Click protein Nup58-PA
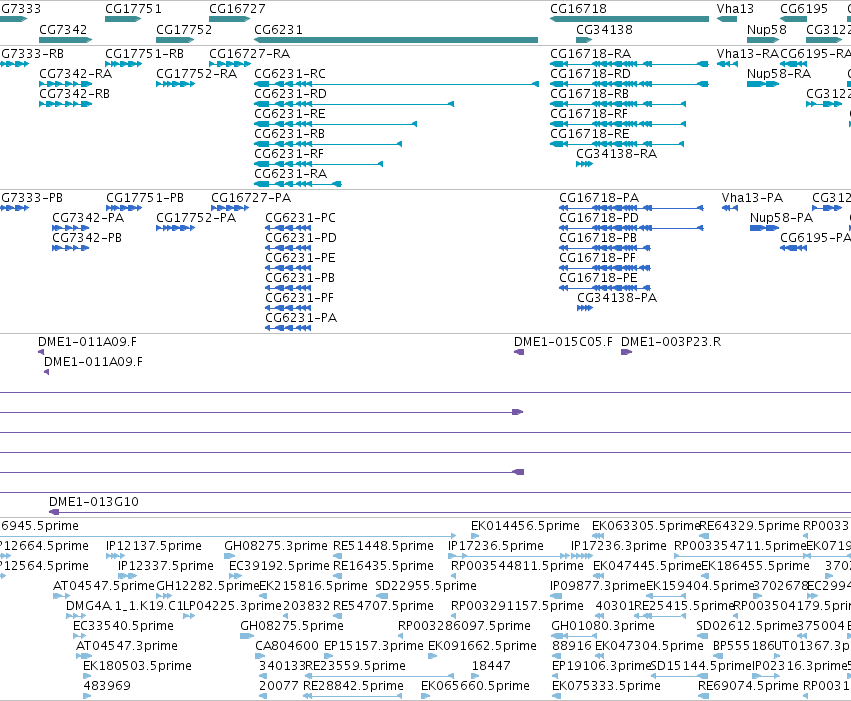Screen dimensions: 851x701 (782, 218)
